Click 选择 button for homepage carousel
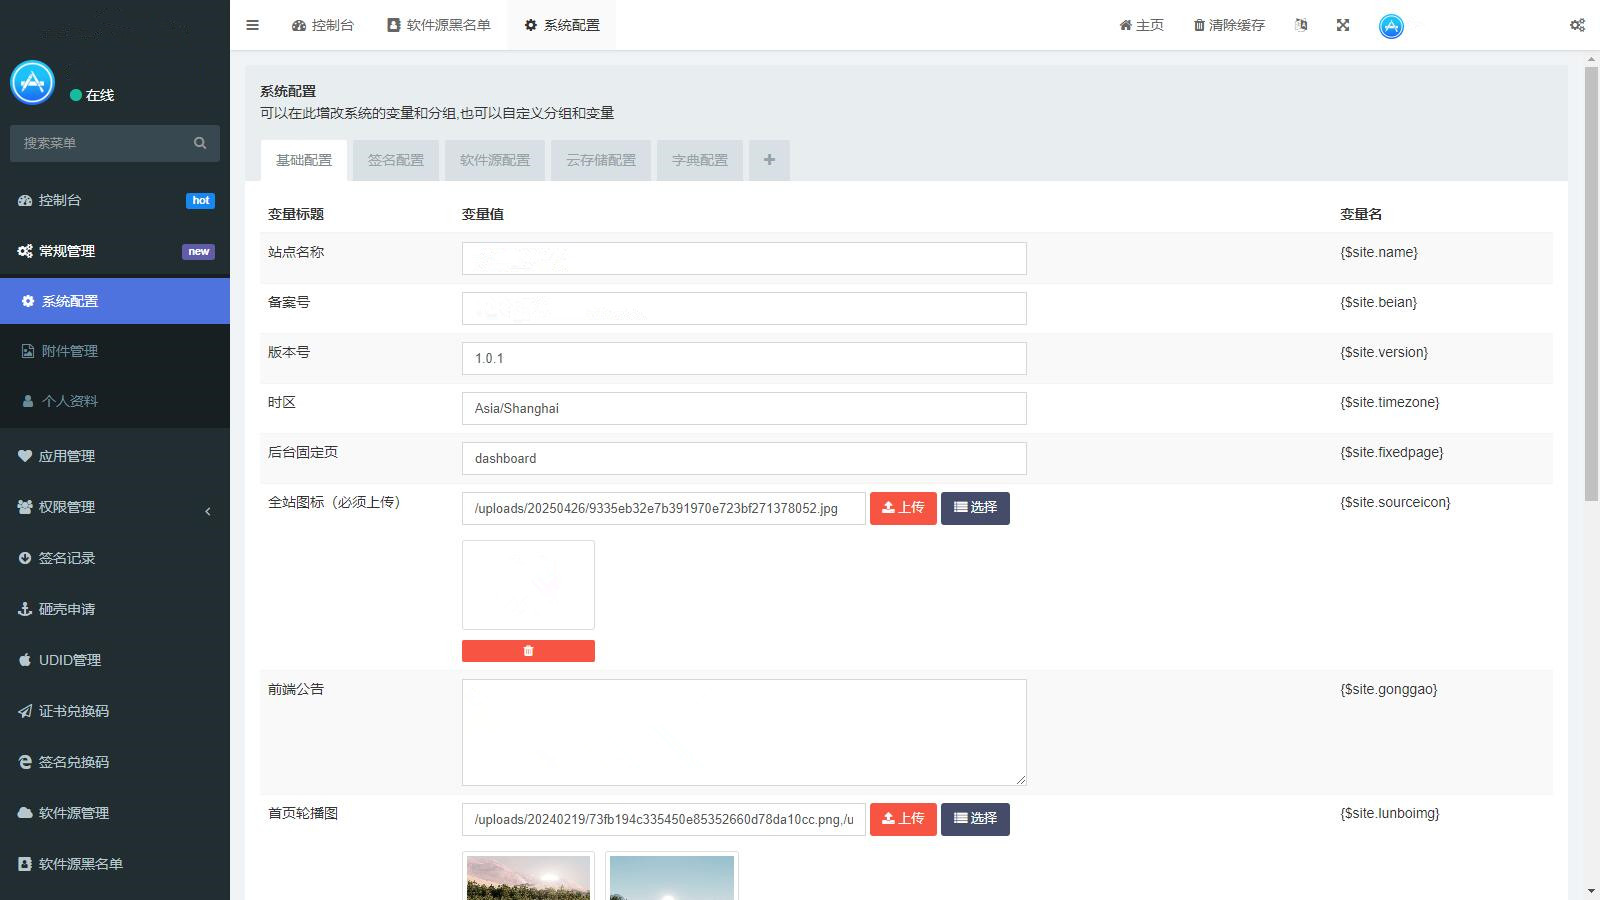 pyautogui.click(x=975, y=819)
